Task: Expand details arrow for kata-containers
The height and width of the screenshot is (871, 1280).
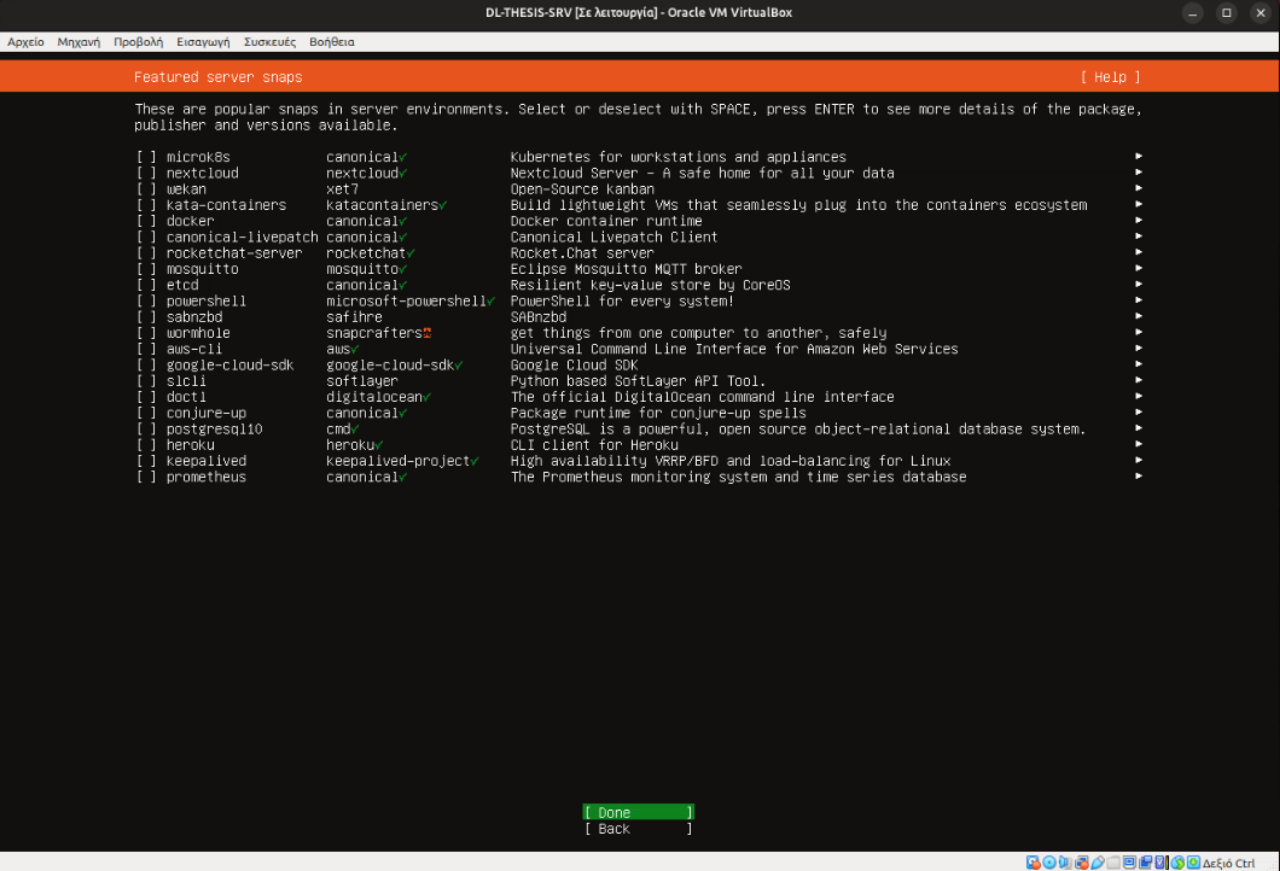Action: click(x=1138, y=204)
